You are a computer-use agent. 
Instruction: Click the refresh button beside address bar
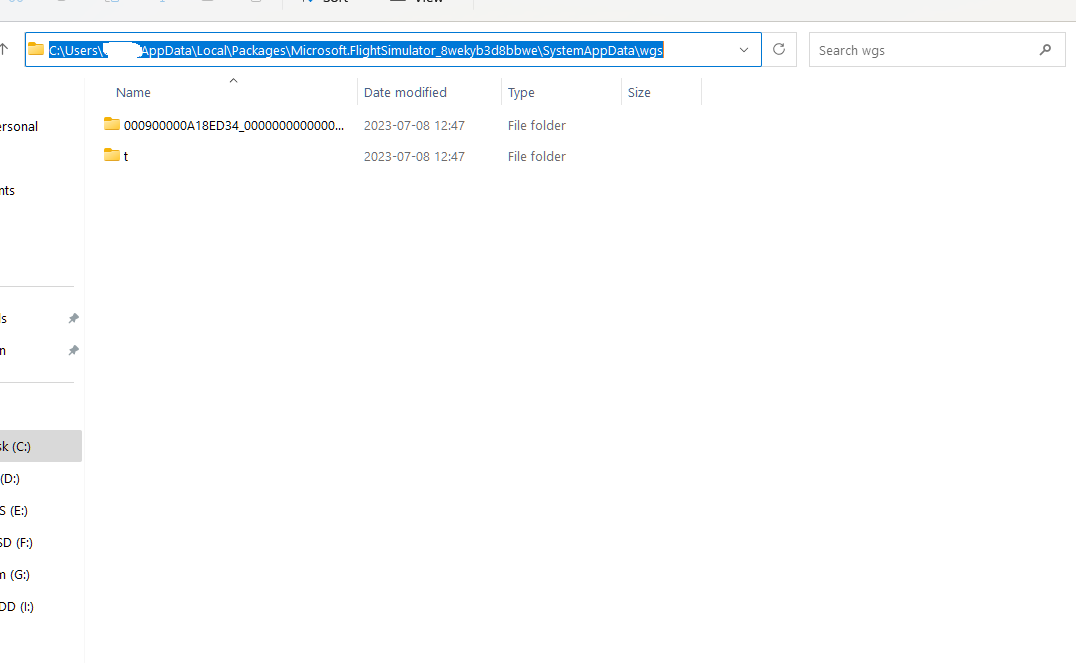pos(779,50)
